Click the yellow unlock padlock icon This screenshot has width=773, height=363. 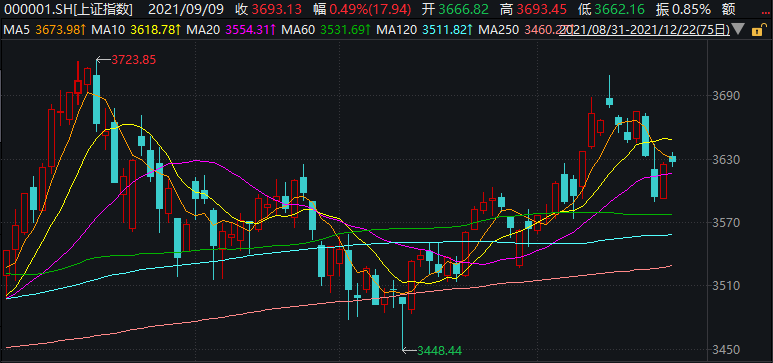756,31
